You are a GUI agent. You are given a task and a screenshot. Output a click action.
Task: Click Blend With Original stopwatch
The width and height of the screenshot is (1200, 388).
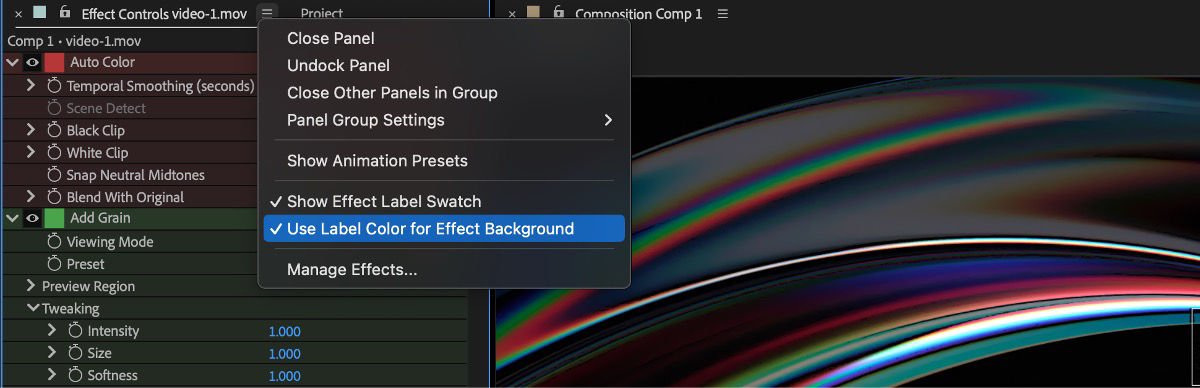54,197
